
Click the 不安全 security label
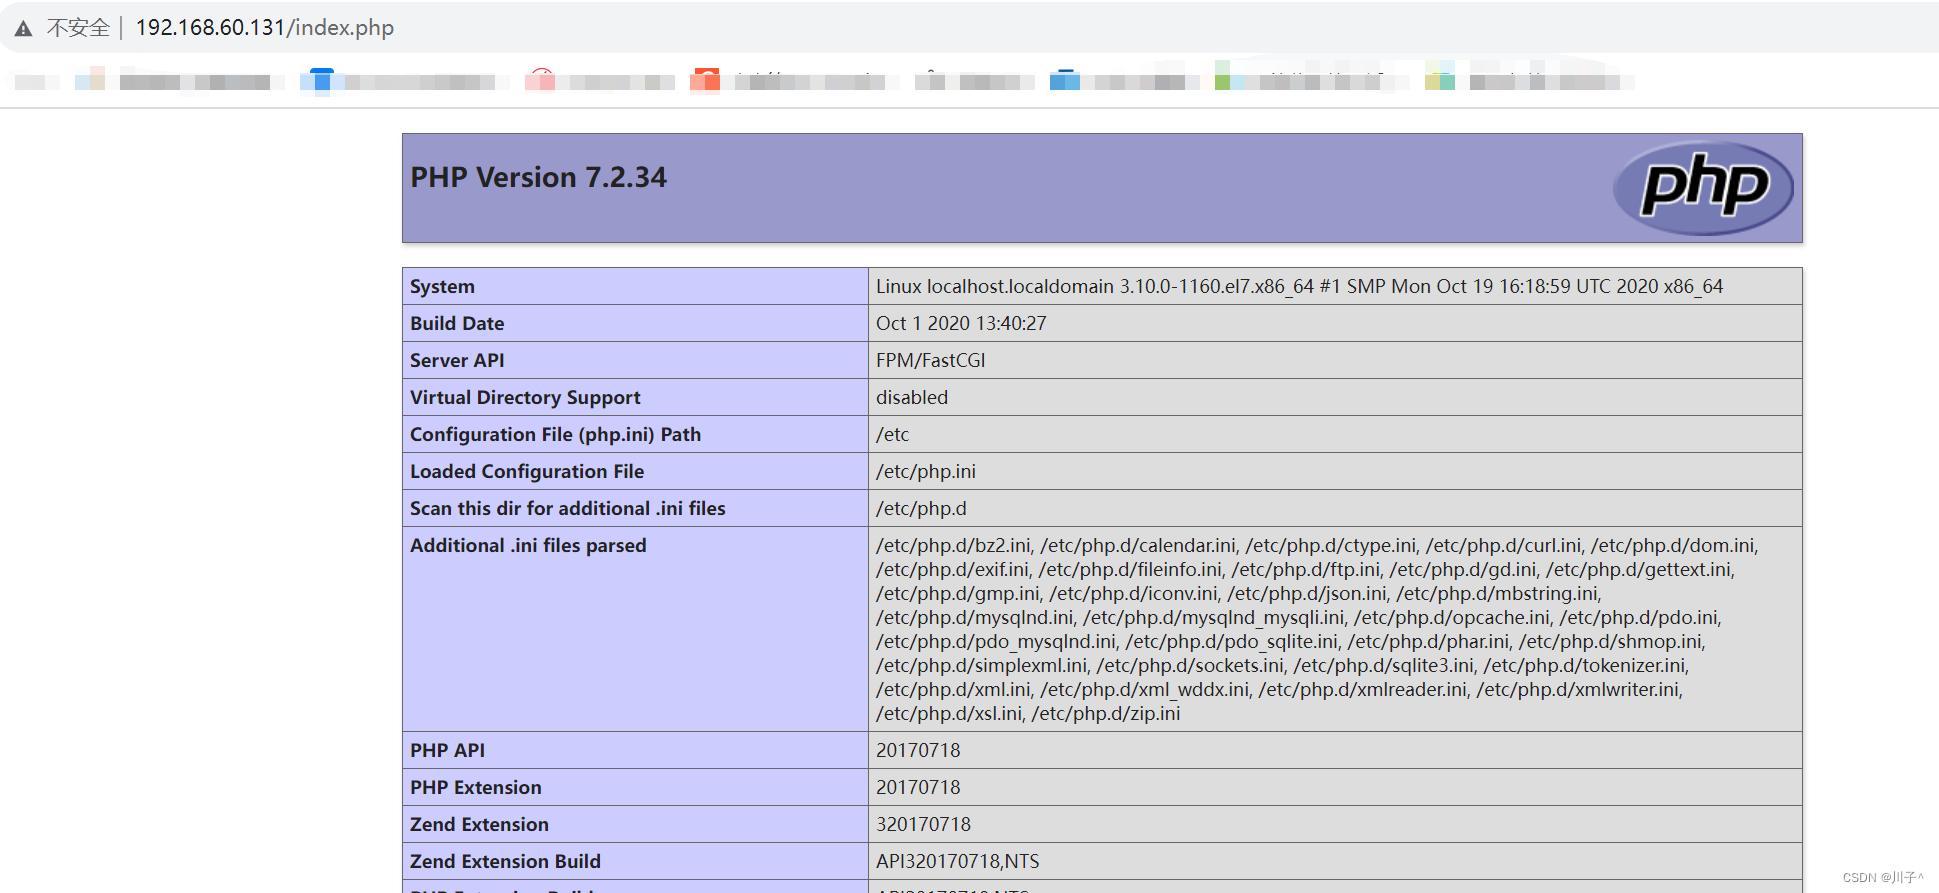[78, 28]
